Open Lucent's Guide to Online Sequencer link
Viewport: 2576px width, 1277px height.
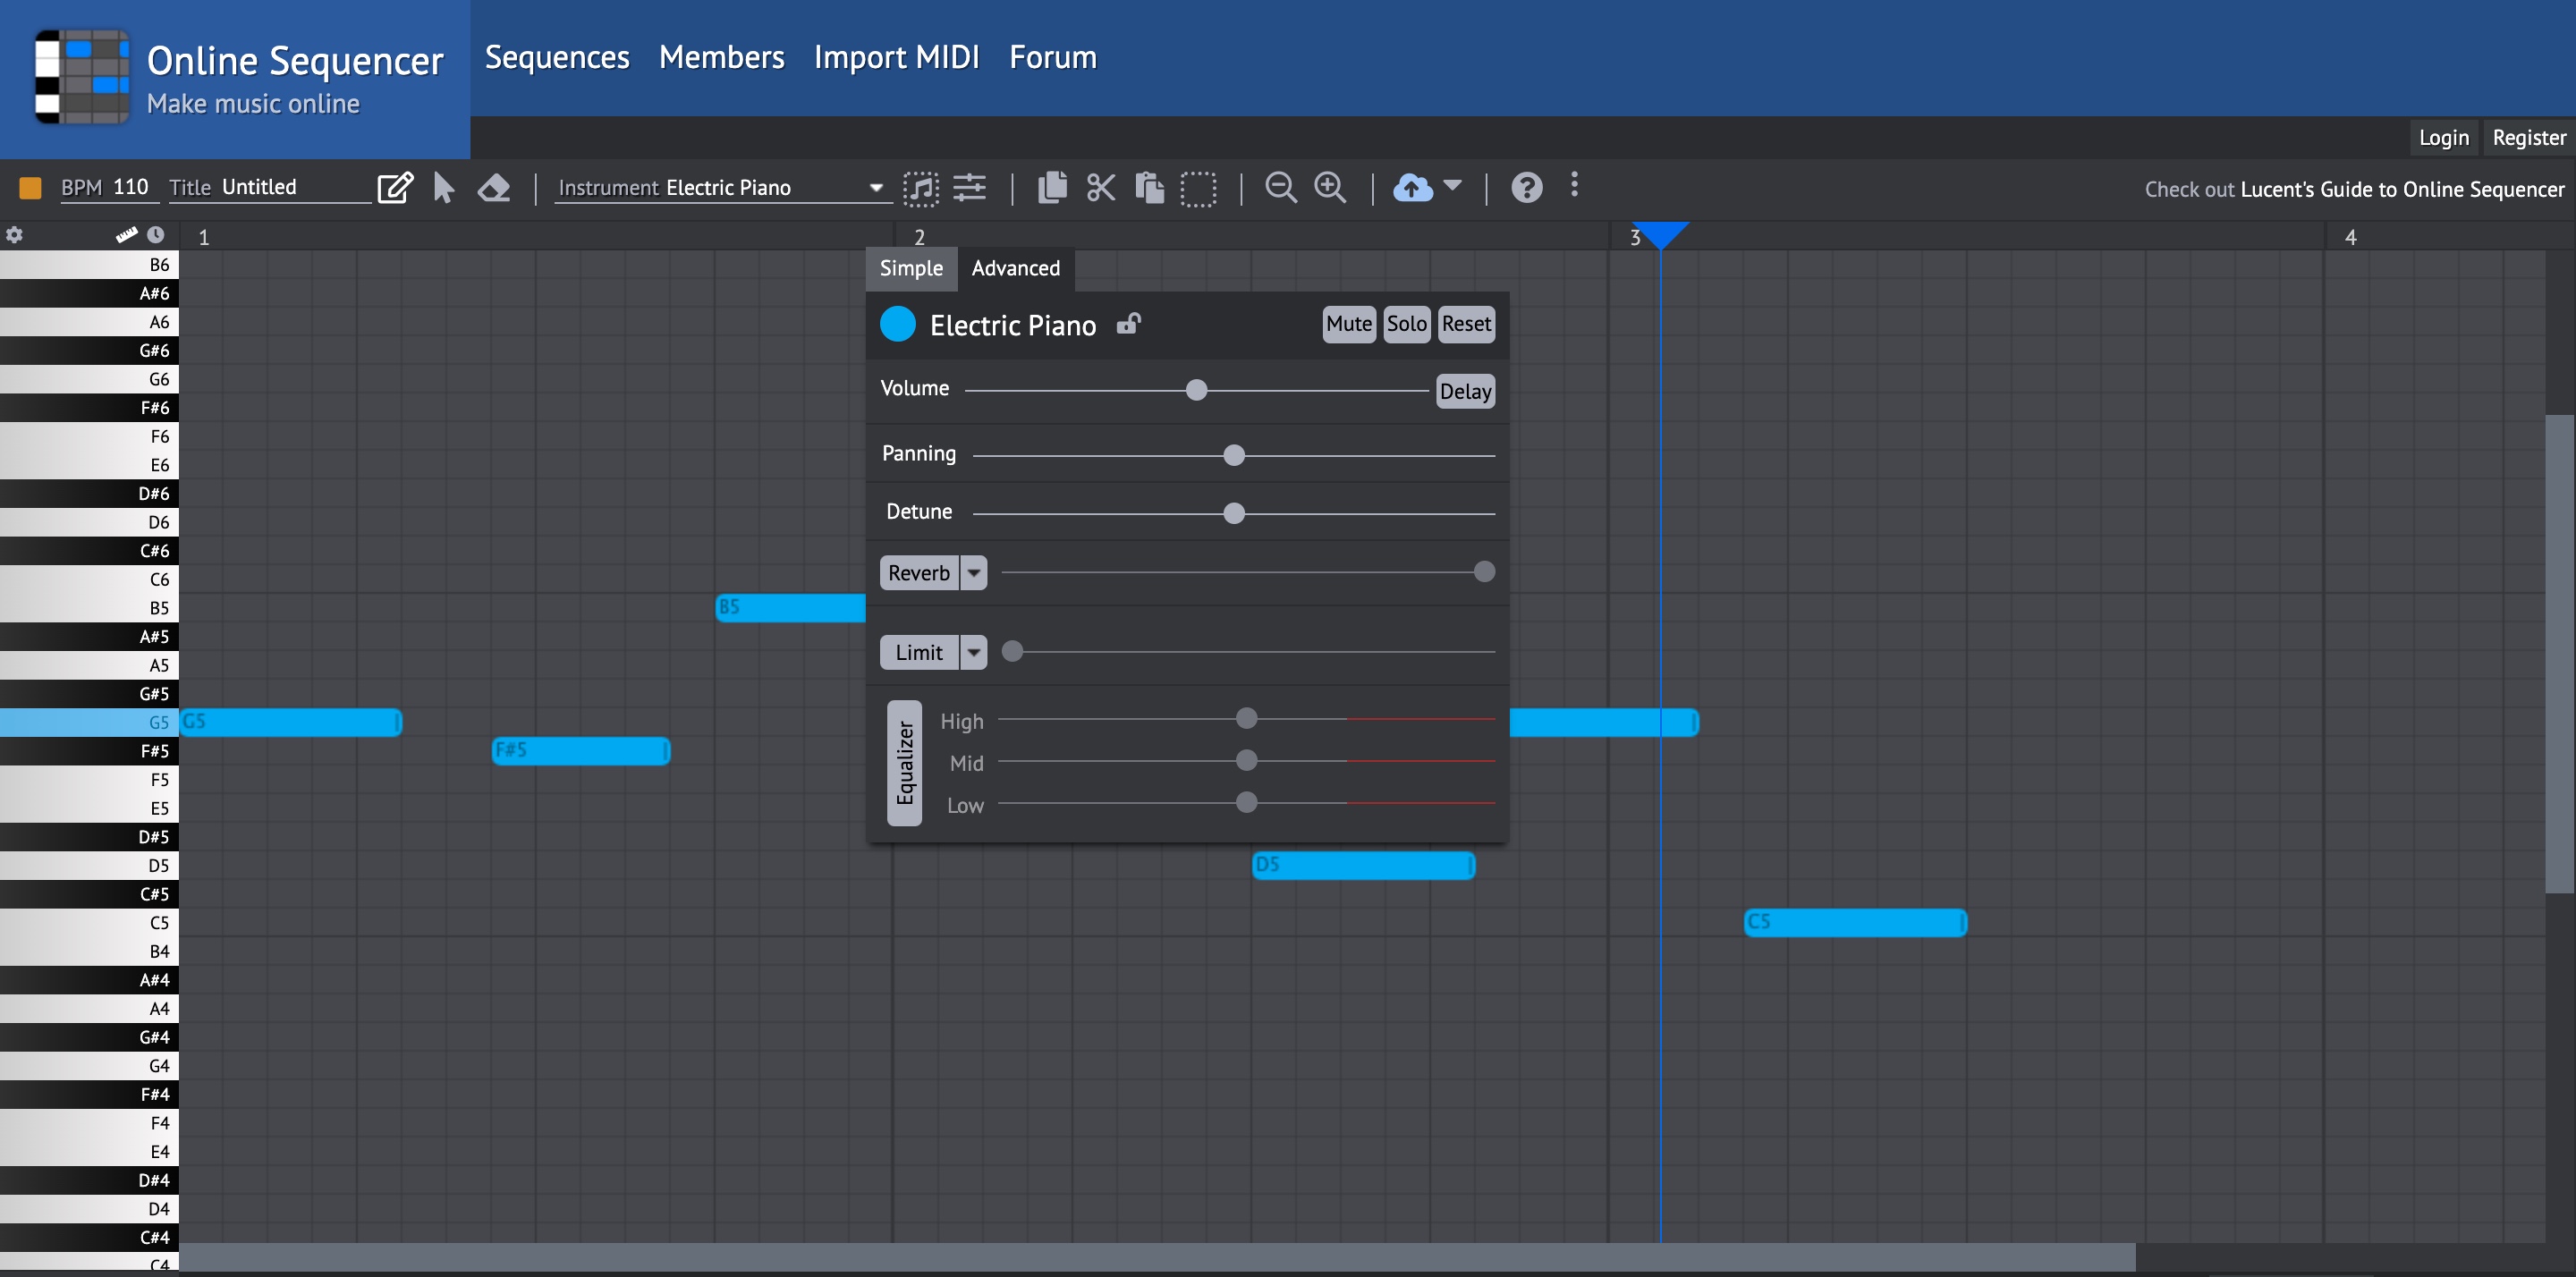click(x=2402, y=189)
